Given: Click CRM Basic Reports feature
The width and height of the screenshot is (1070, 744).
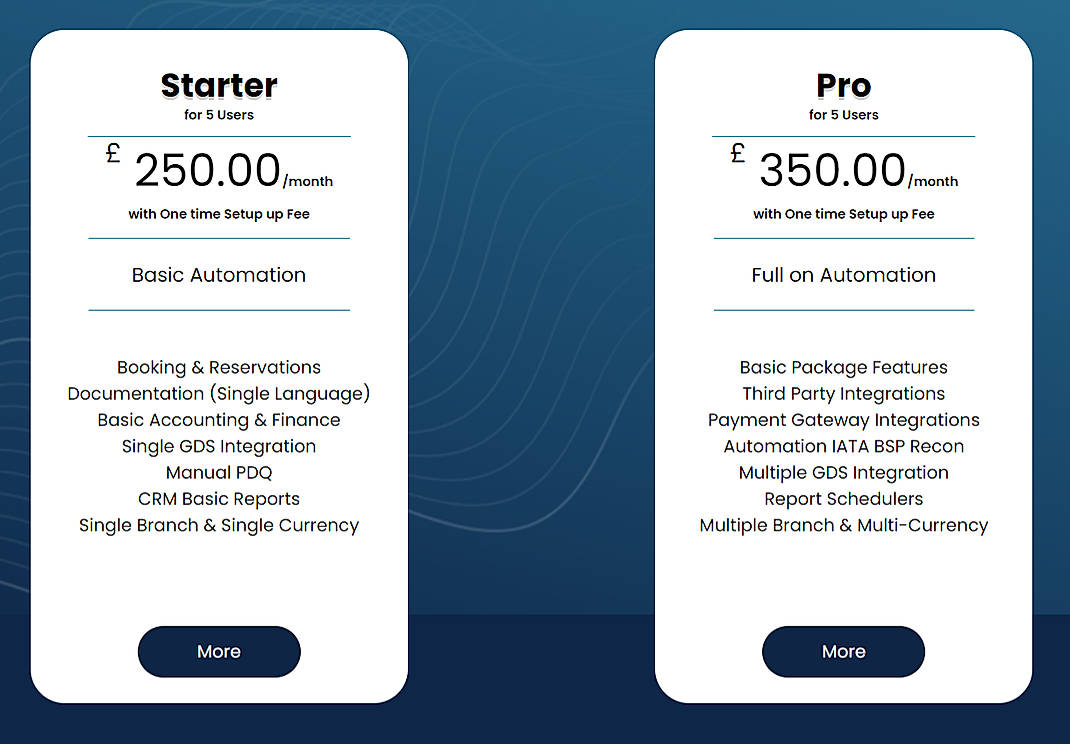Looking at the screenshot, I should pos(219,499).
